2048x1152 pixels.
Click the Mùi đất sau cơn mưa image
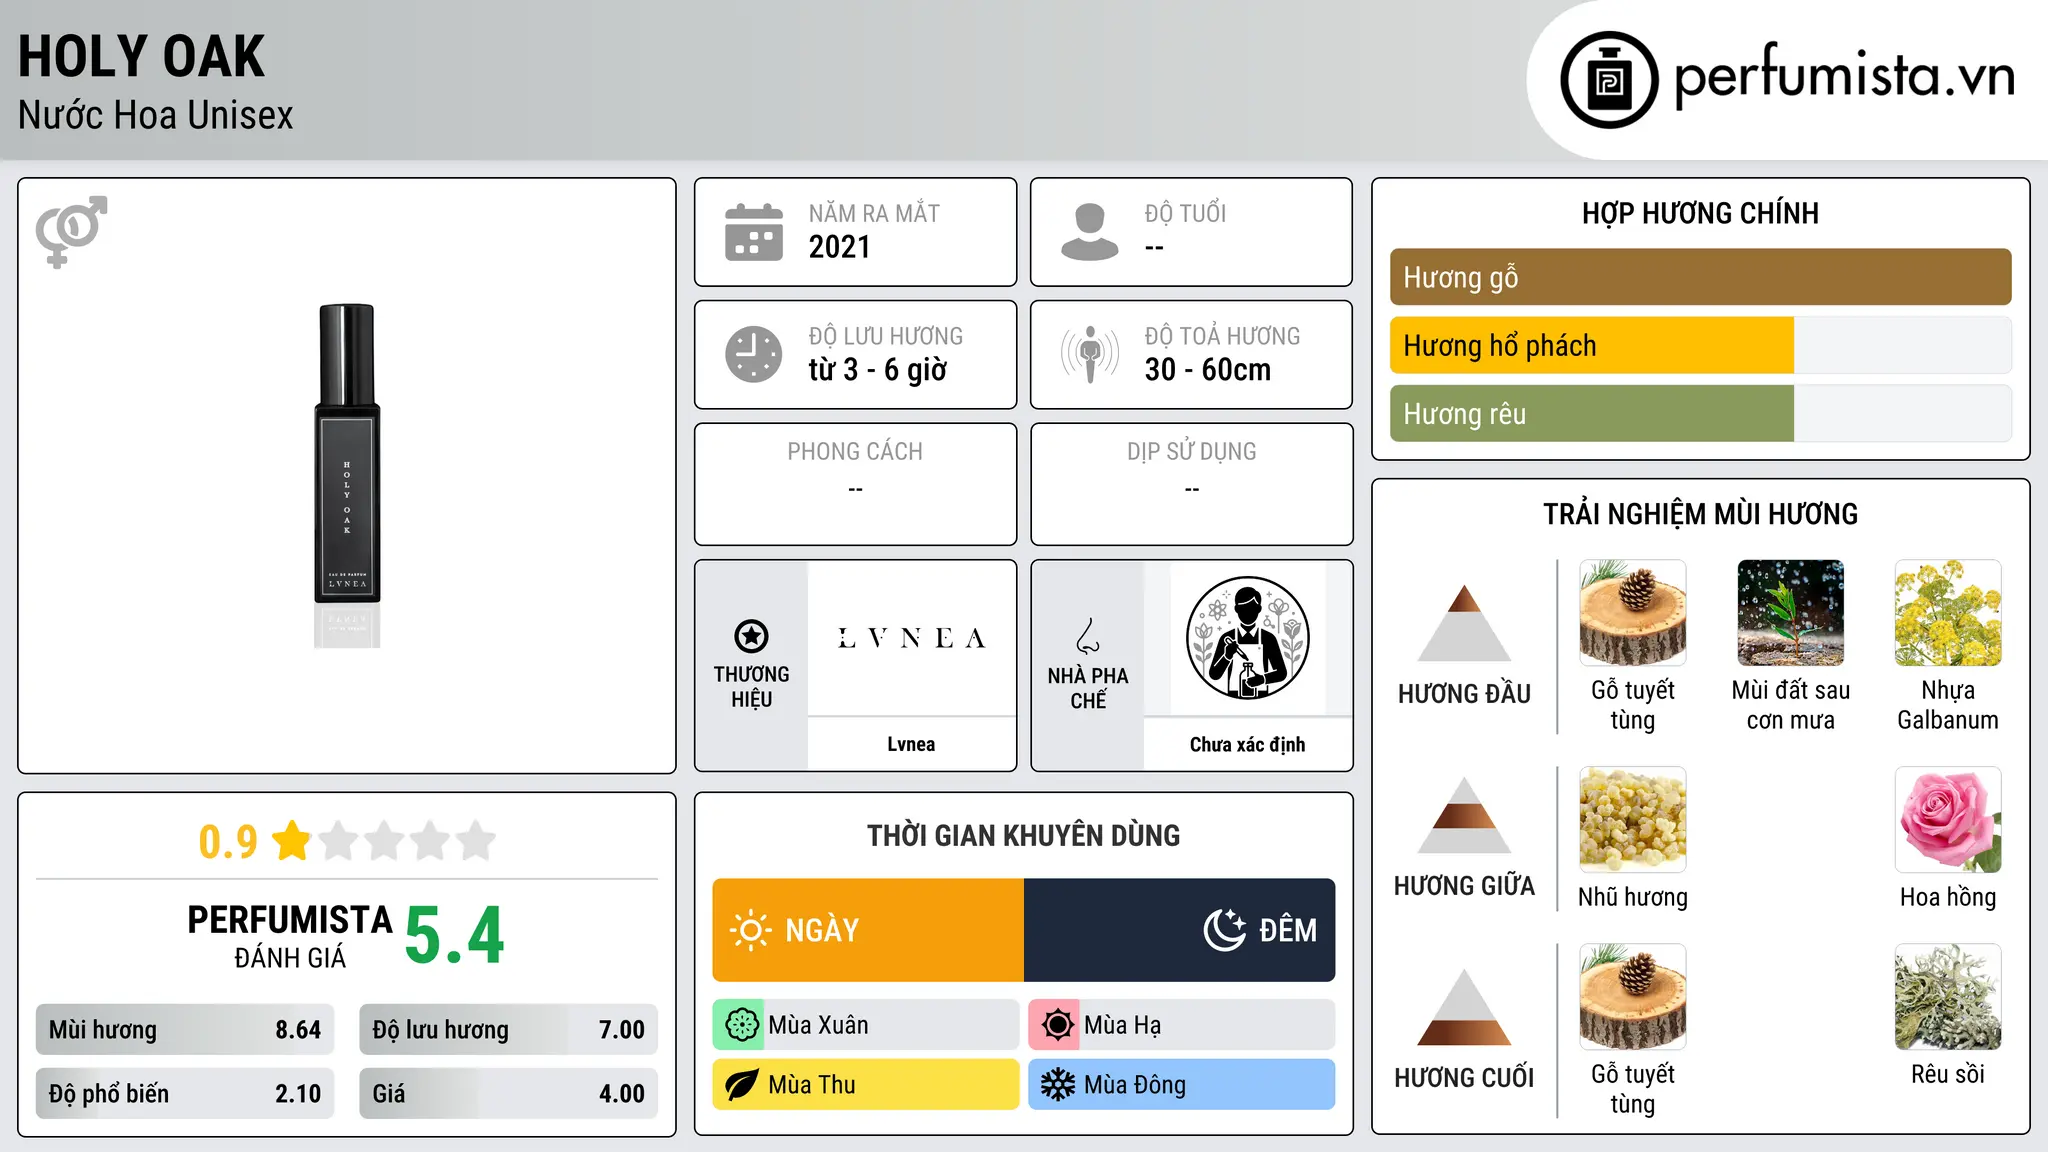1791,613
